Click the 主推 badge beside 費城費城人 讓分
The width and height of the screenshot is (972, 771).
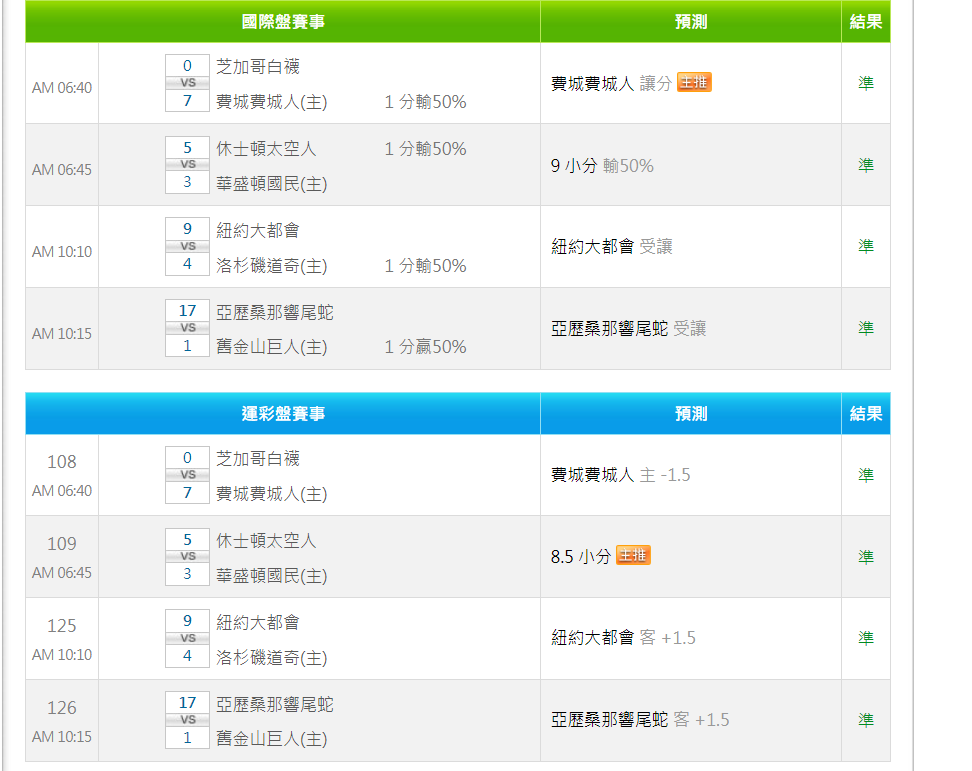pyautogui.click(x=693, y=83)
